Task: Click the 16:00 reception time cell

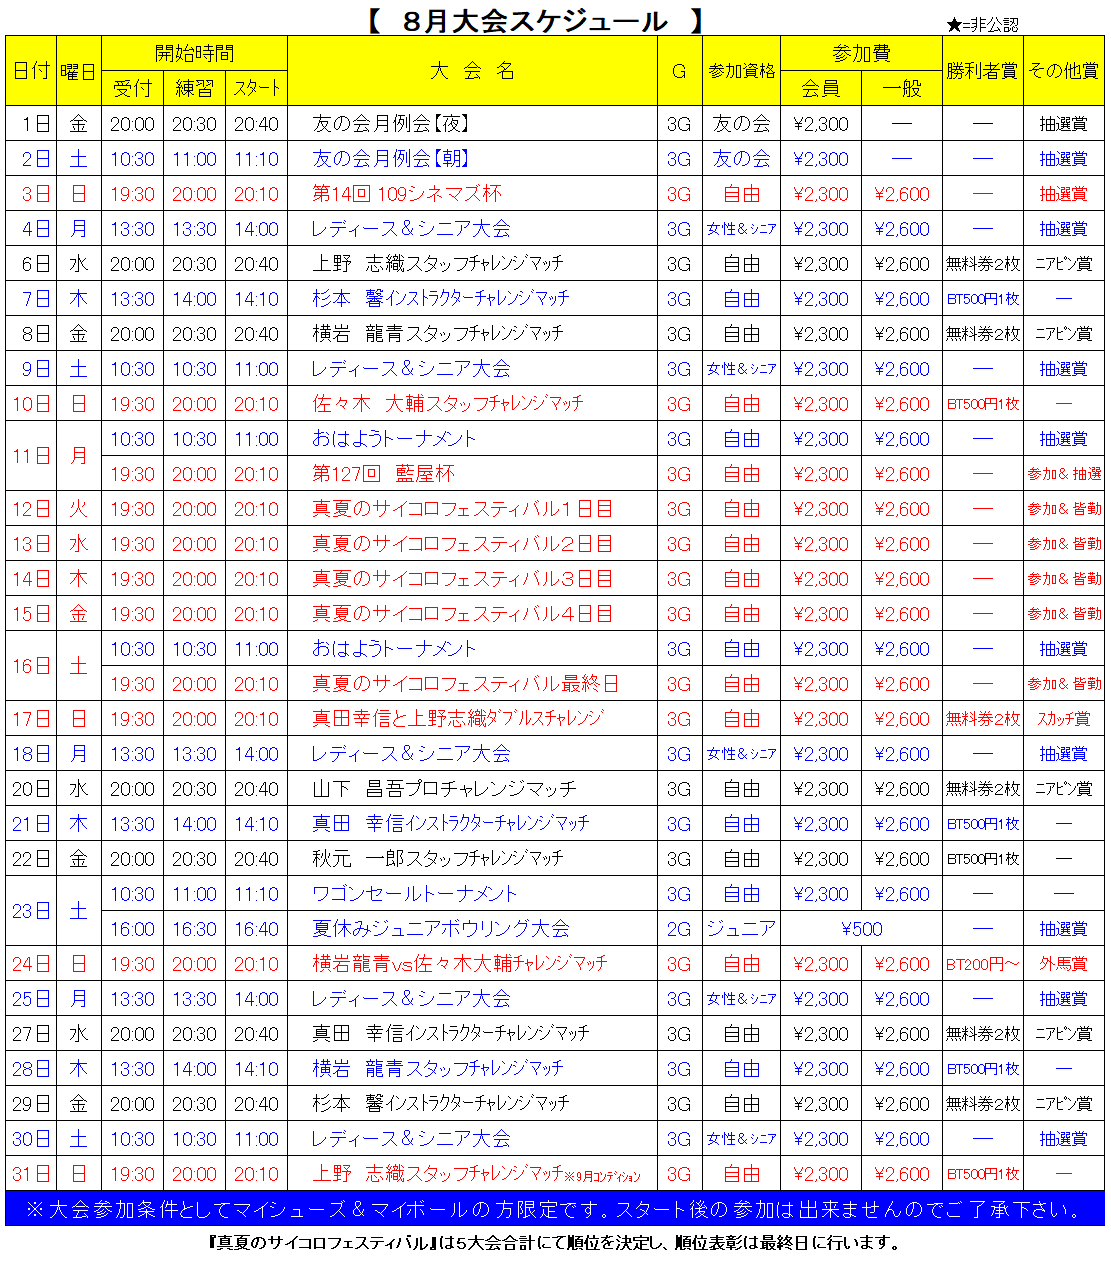Action: point(132,929)
